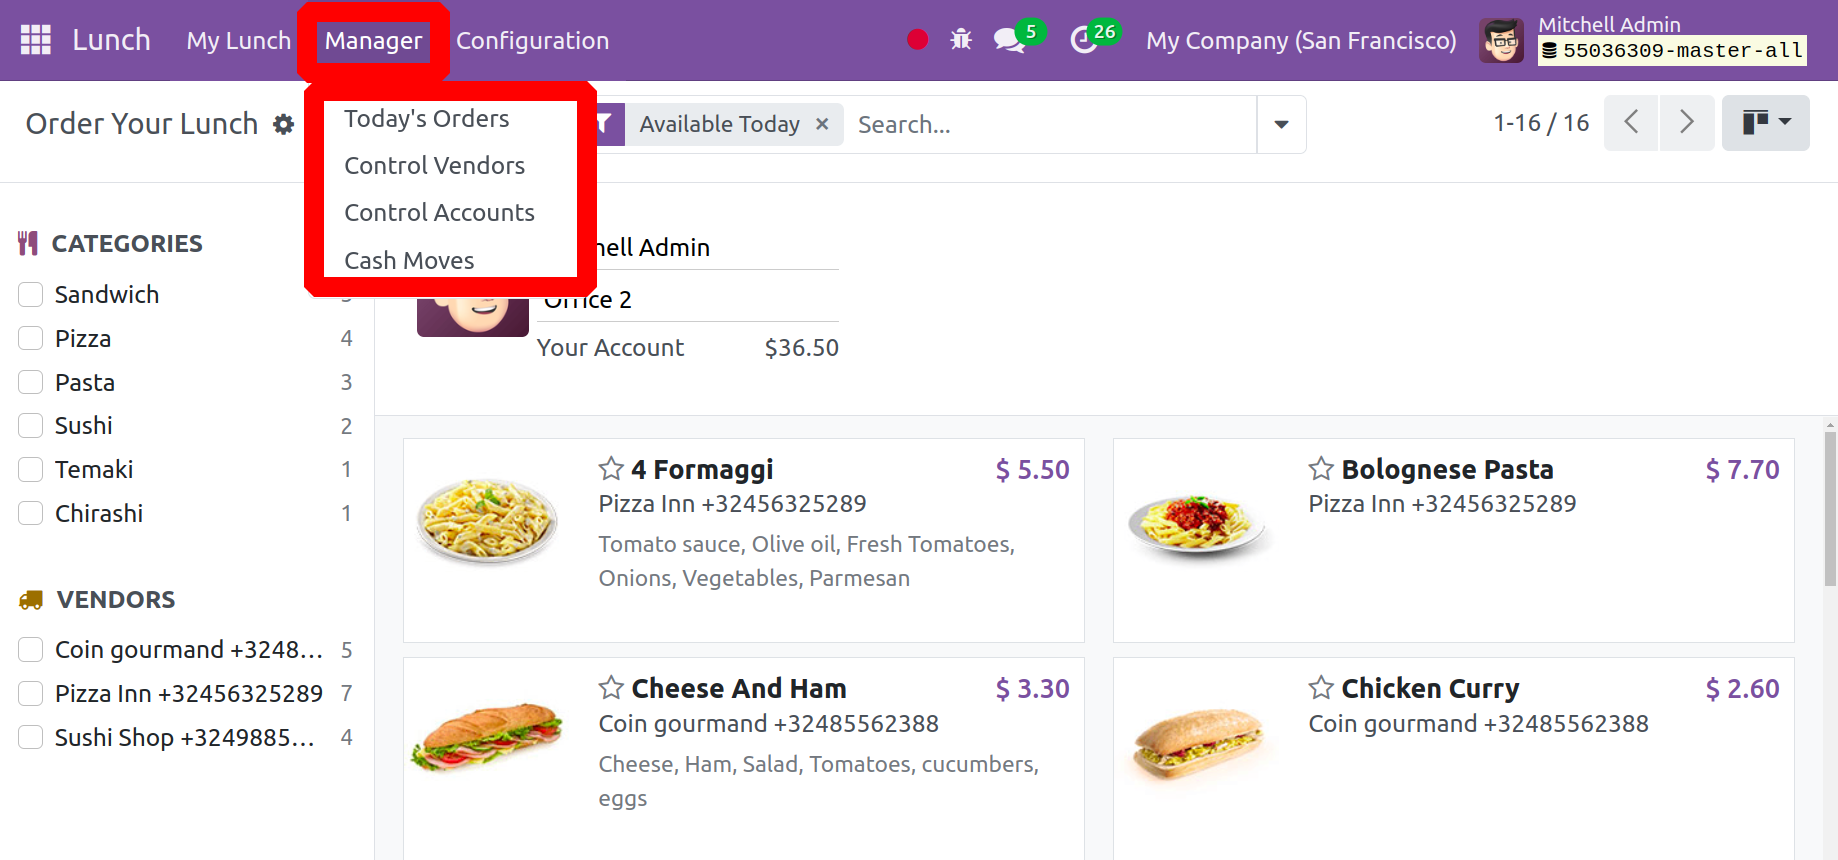Image resolution: width=1838 pixels, height=860 pixels.
Task: Choose Cash Moves menu entry
Action: click(x=409, y=260)
